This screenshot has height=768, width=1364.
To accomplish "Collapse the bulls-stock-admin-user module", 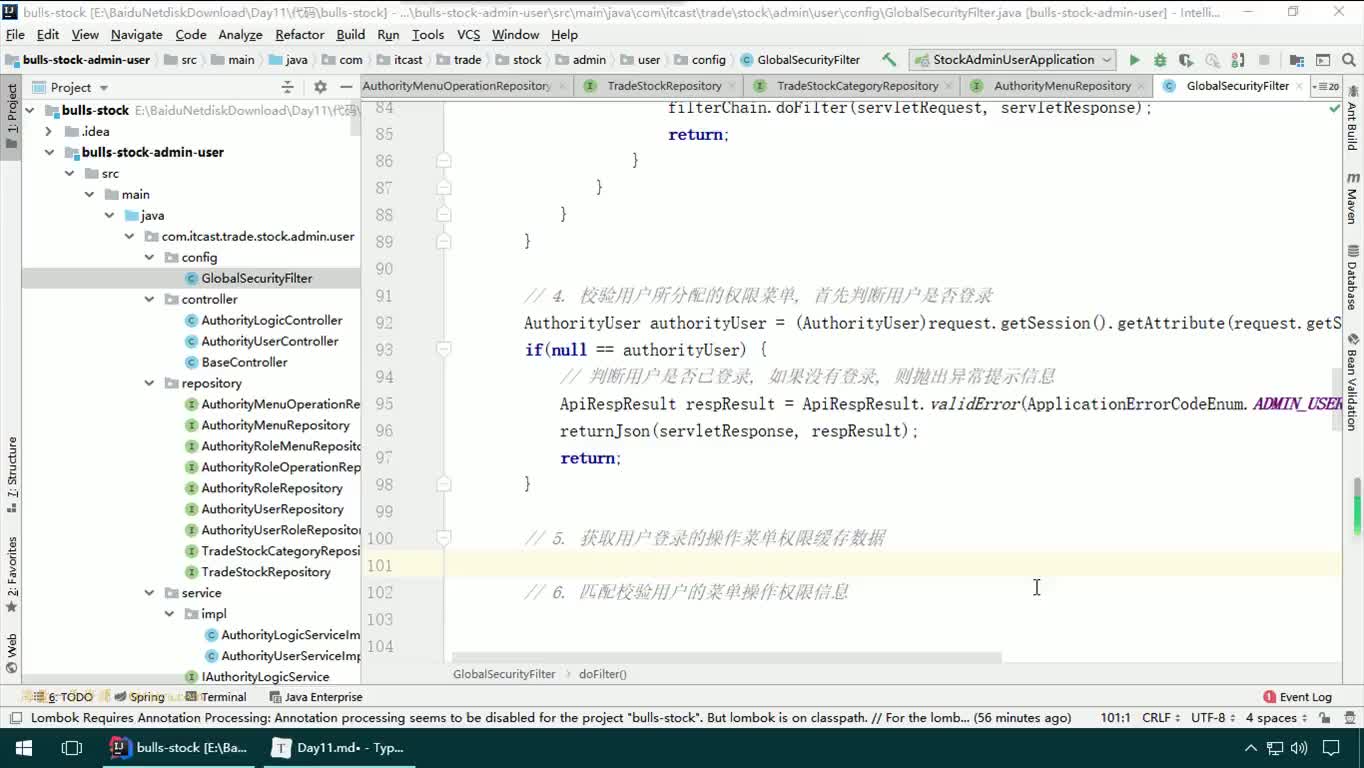I will coord(49,152).
